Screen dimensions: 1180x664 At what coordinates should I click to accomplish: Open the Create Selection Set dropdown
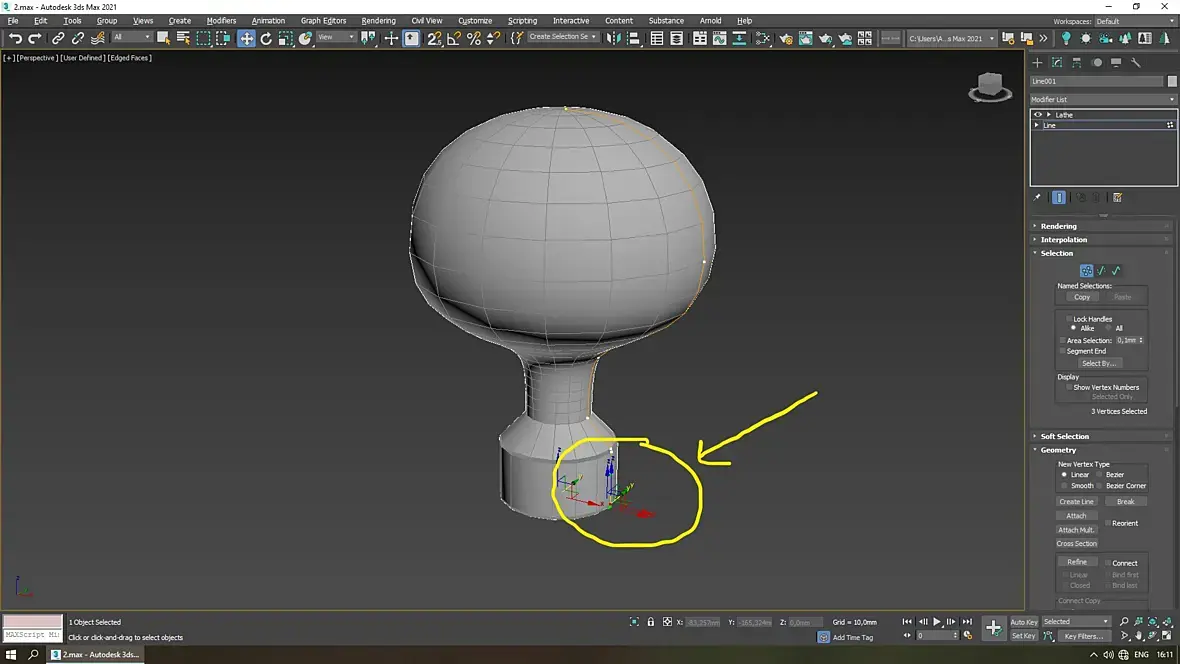pos(562,37)
